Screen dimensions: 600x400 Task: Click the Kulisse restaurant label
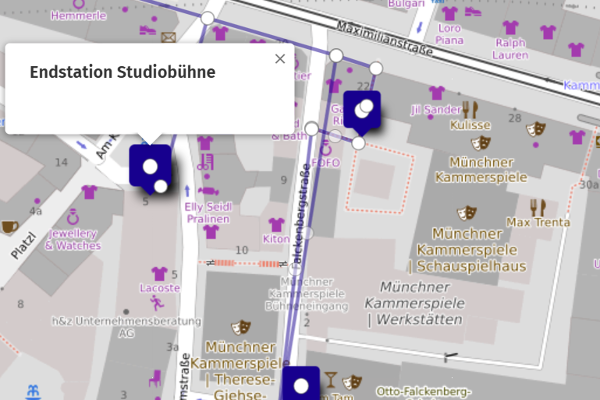(470, 125)
